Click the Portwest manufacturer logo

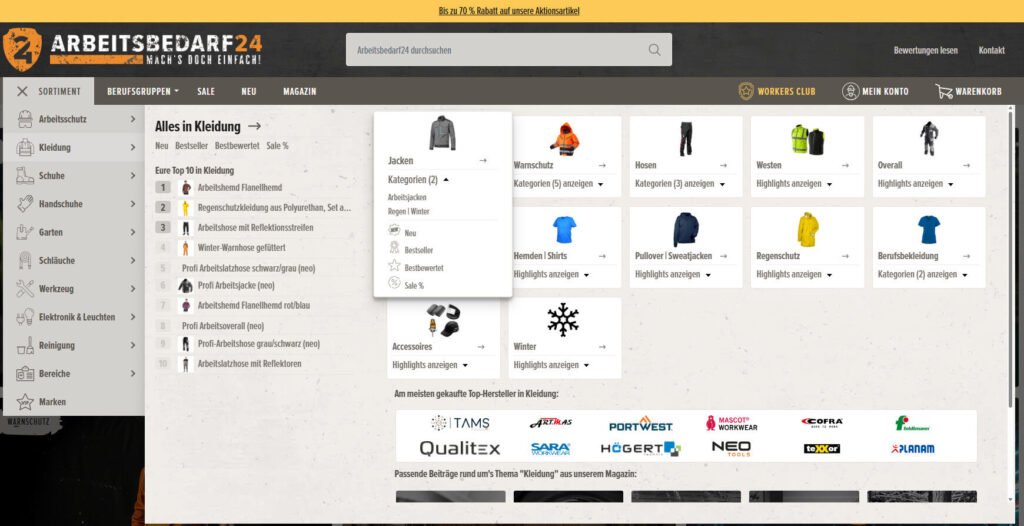(640, 423)
